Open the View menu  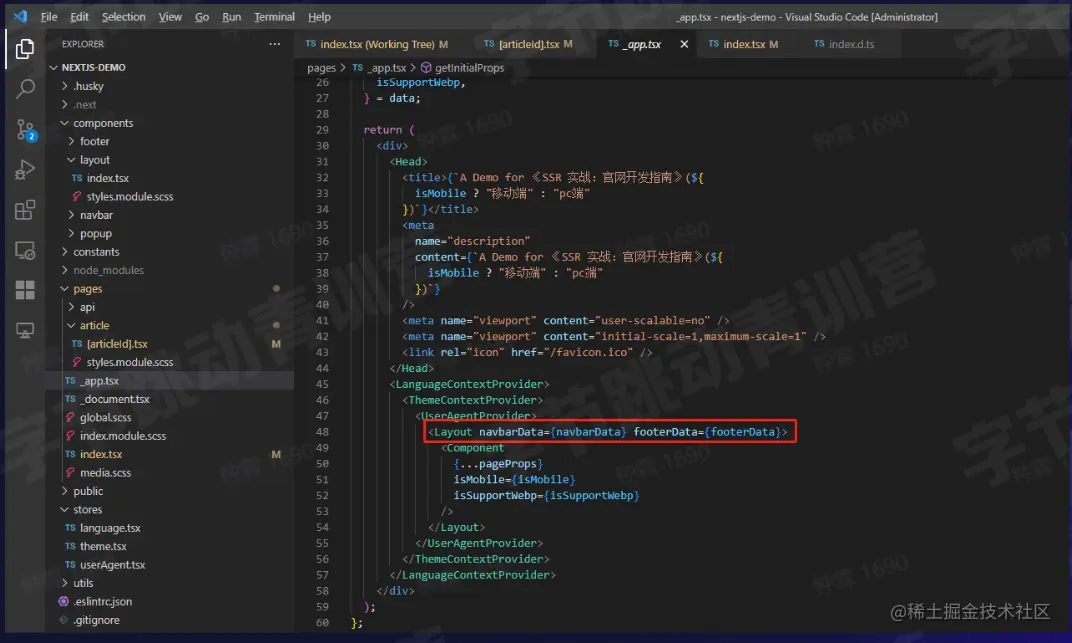coord(170,16)
